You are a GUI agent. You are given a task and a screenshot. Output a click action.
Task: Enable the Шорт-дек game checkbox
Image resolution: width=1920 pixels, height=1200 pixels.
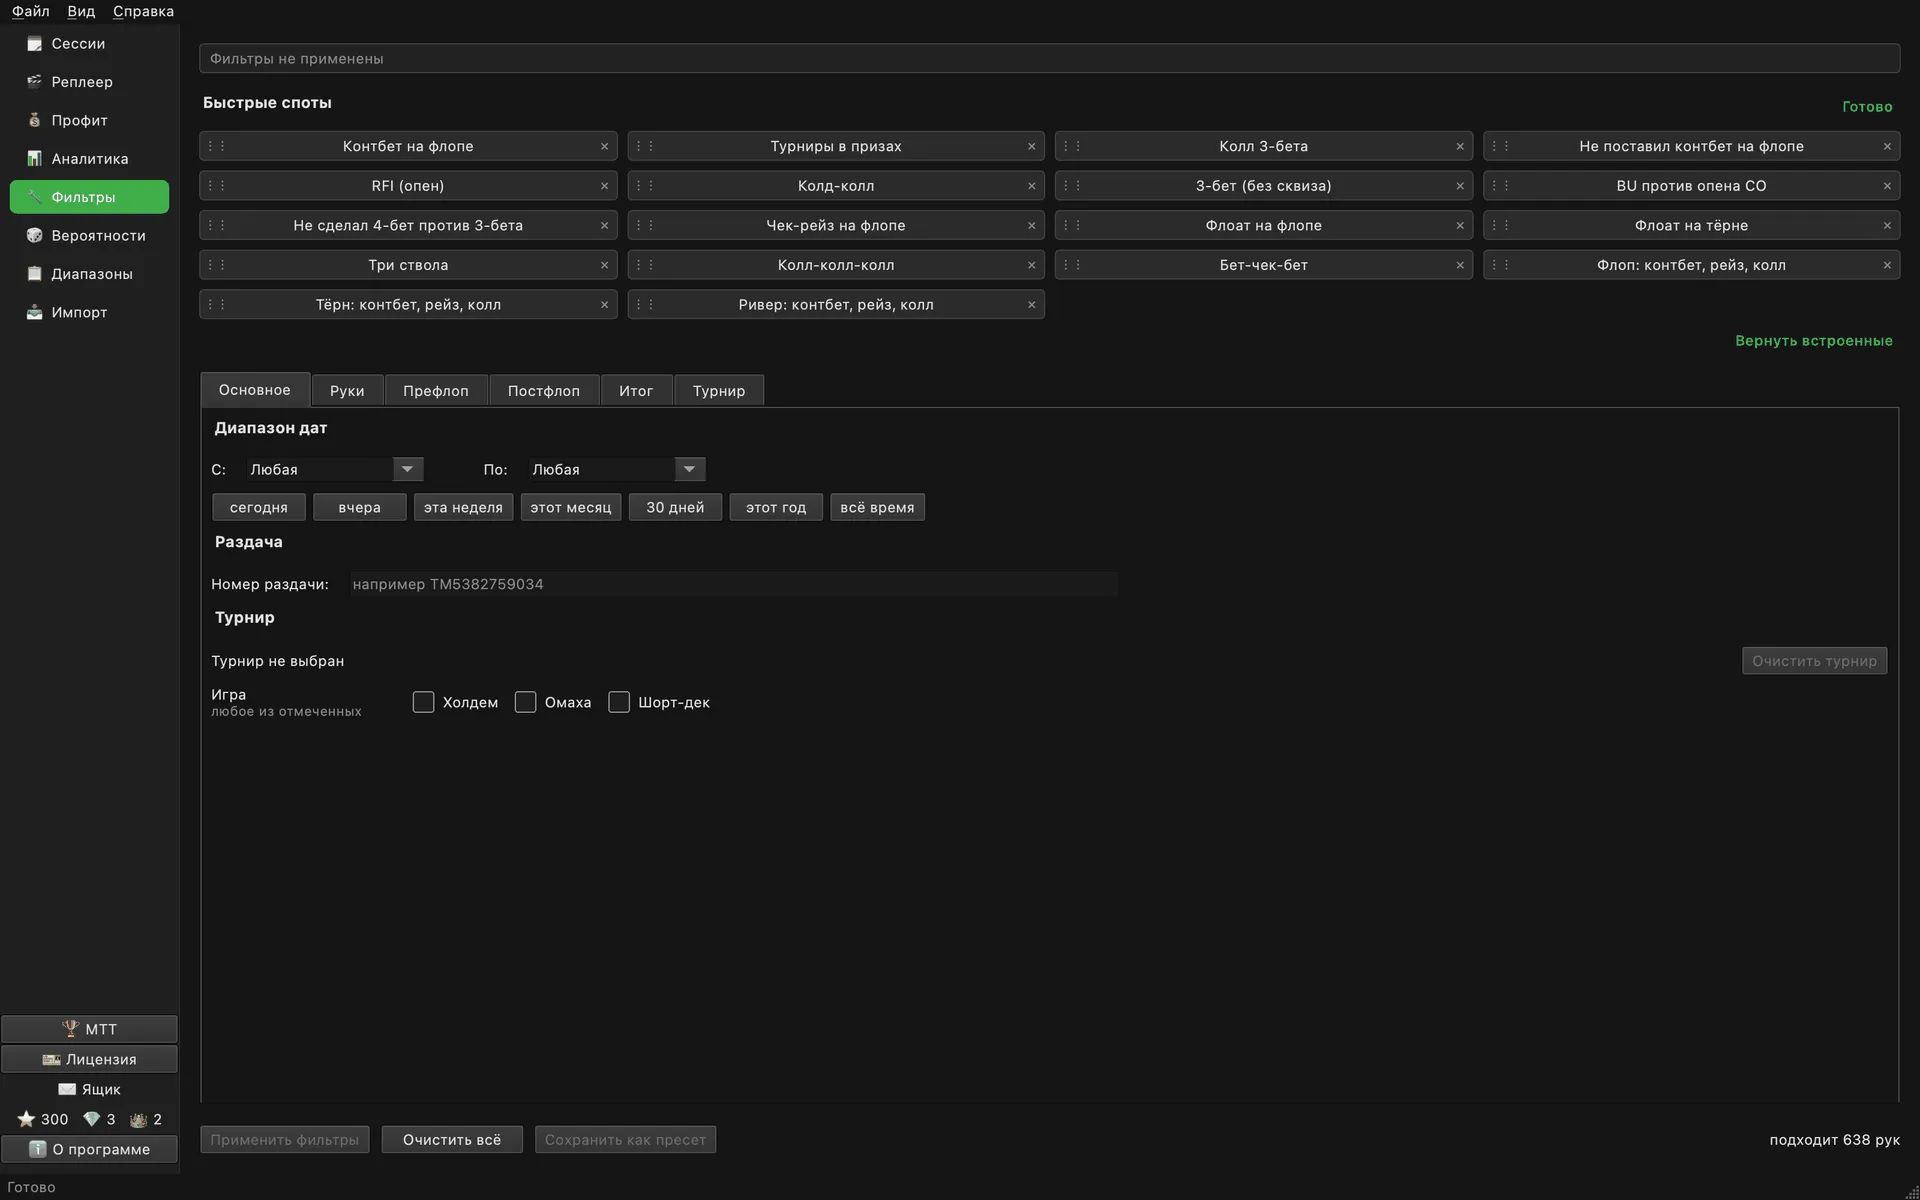click(619, 702)
